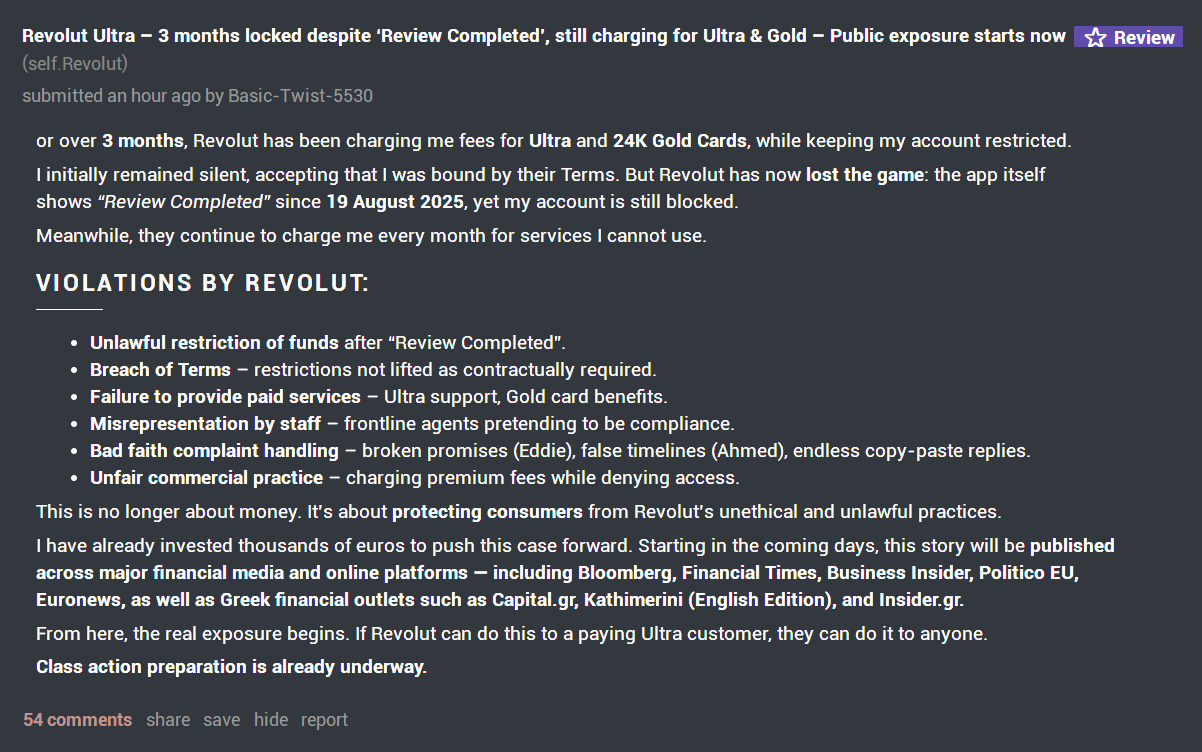Click the star icon in Review flair
This screenshot has height=752, width=1202.
[1096, 38]
